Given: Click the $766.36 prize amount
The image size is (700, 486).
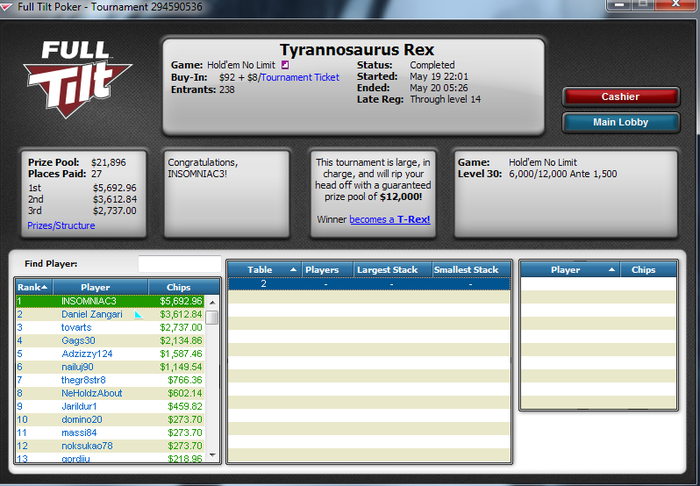Looking at the screenshot, I should tap(185, 380).
